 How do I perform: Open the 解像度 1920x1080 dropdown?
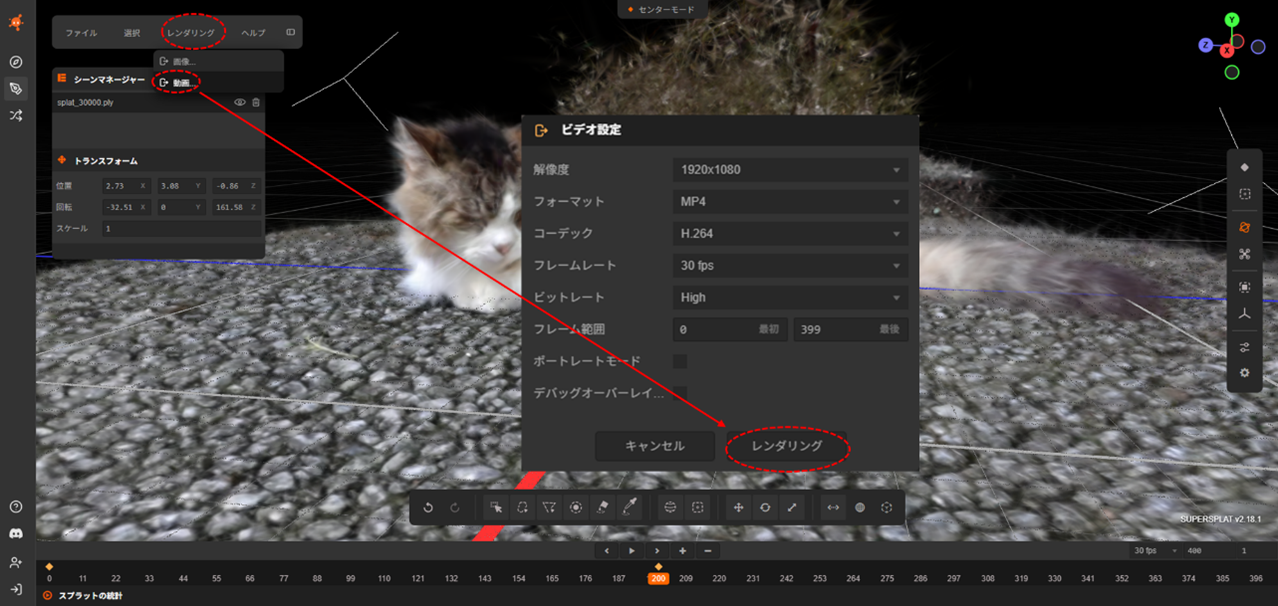point(790,170)
